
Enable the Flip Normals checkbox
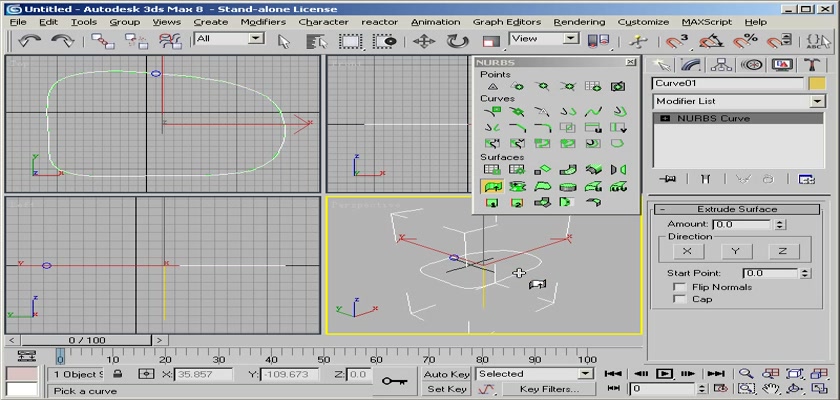click(x=680, y=287)
